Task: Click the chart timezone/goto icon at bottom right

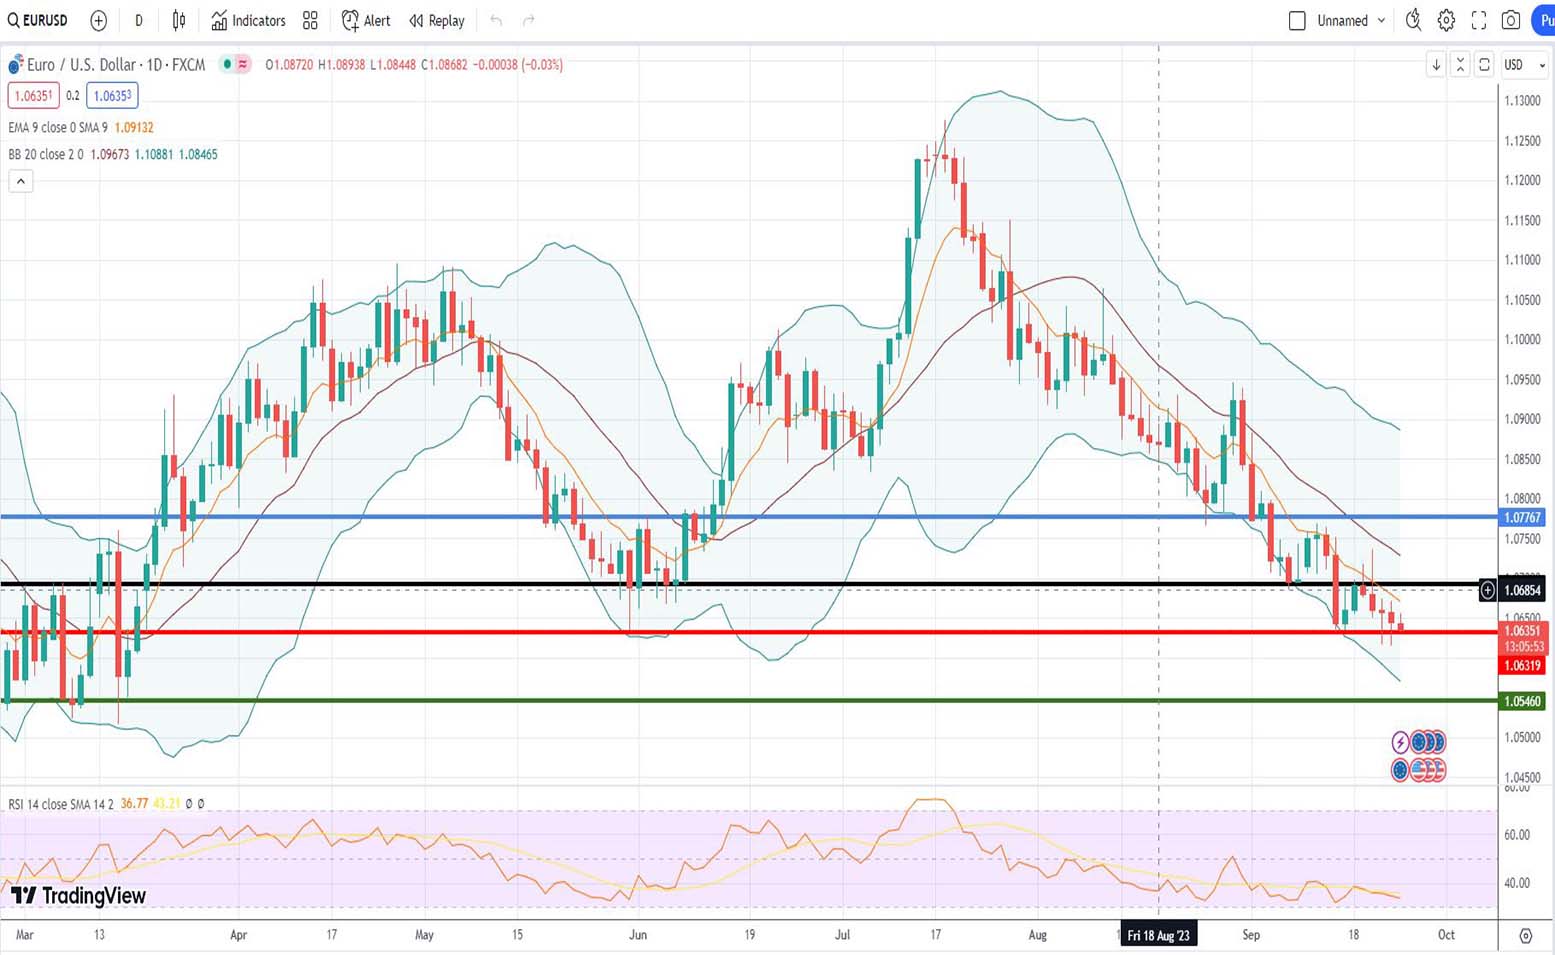Action: click(x=1525, y=936)
